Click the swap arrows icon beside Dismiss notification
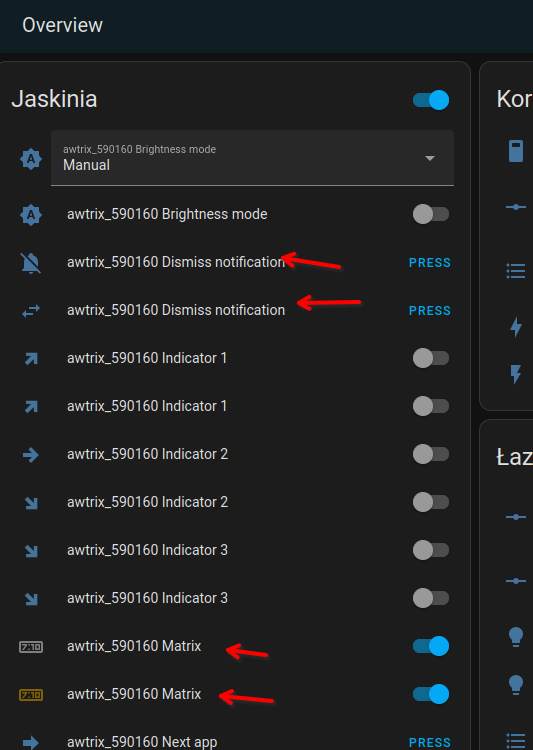The width and height of the screenshot is (533, 750). [31, 311]
